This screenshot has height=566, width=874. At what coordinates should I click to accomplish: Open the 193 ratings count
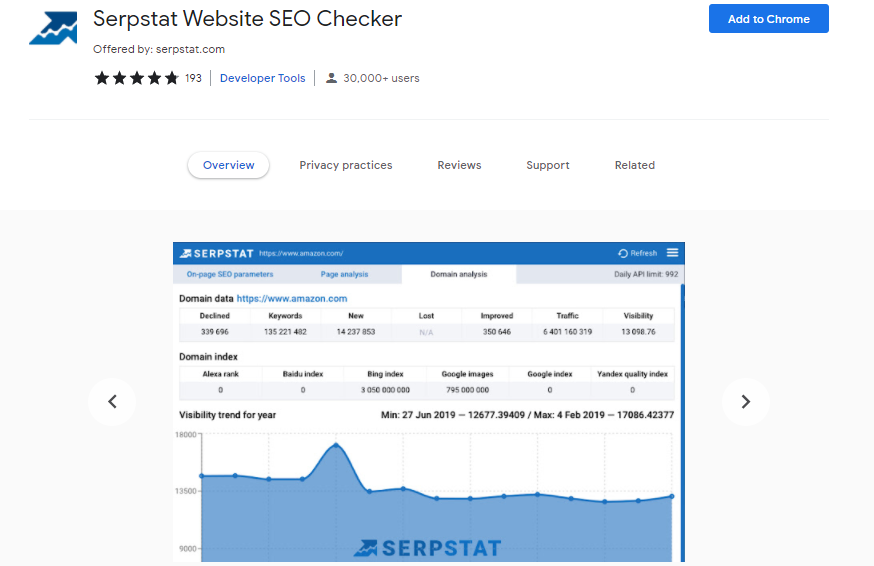coord(193,78)
